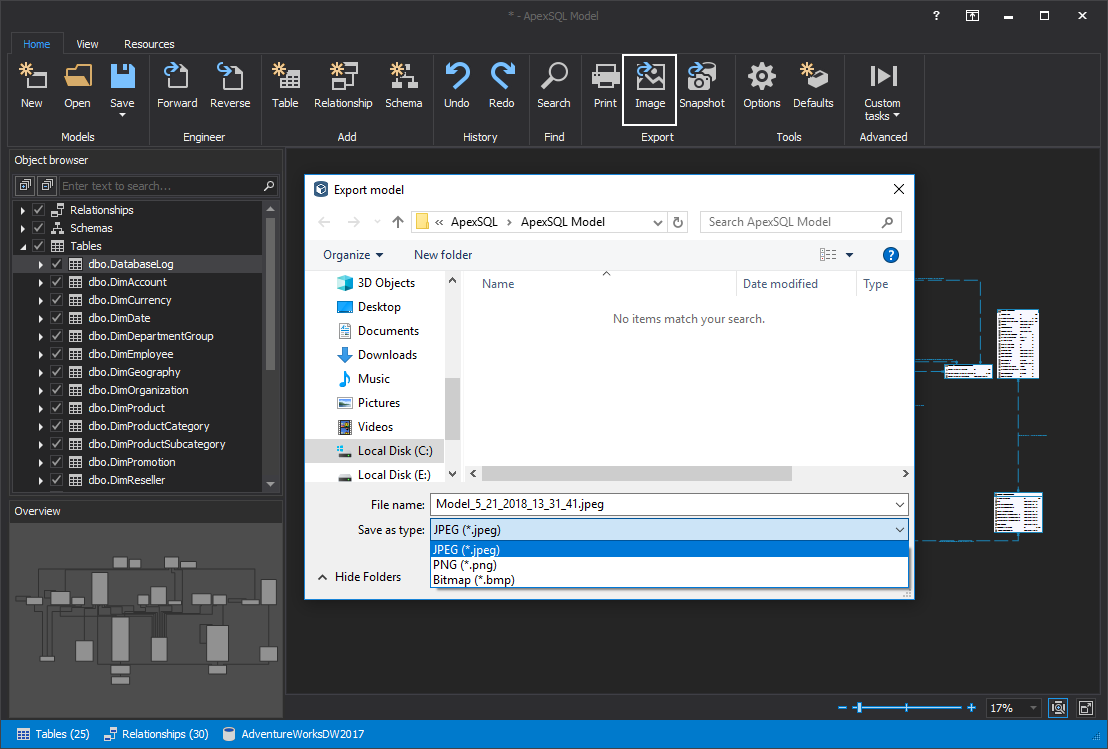Uncheck the Schemas checkbox
The width and height of the screenshot is (1108, 749).
pos(39,228)
